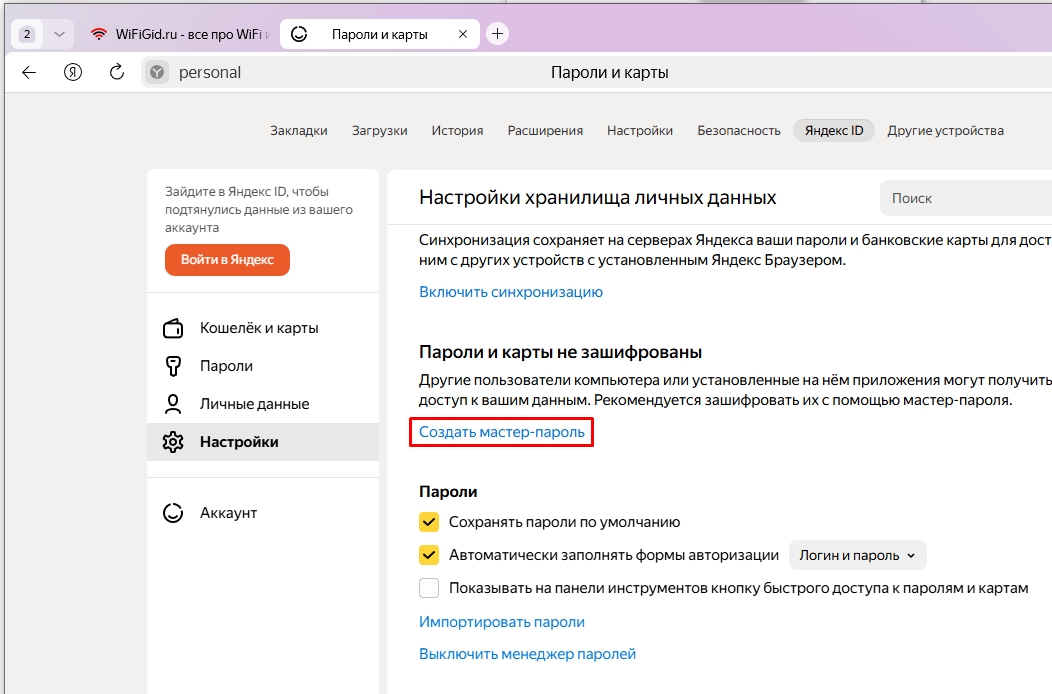Expand the tab list chevron
This screenshot has width=1052, height=694.
59,34
